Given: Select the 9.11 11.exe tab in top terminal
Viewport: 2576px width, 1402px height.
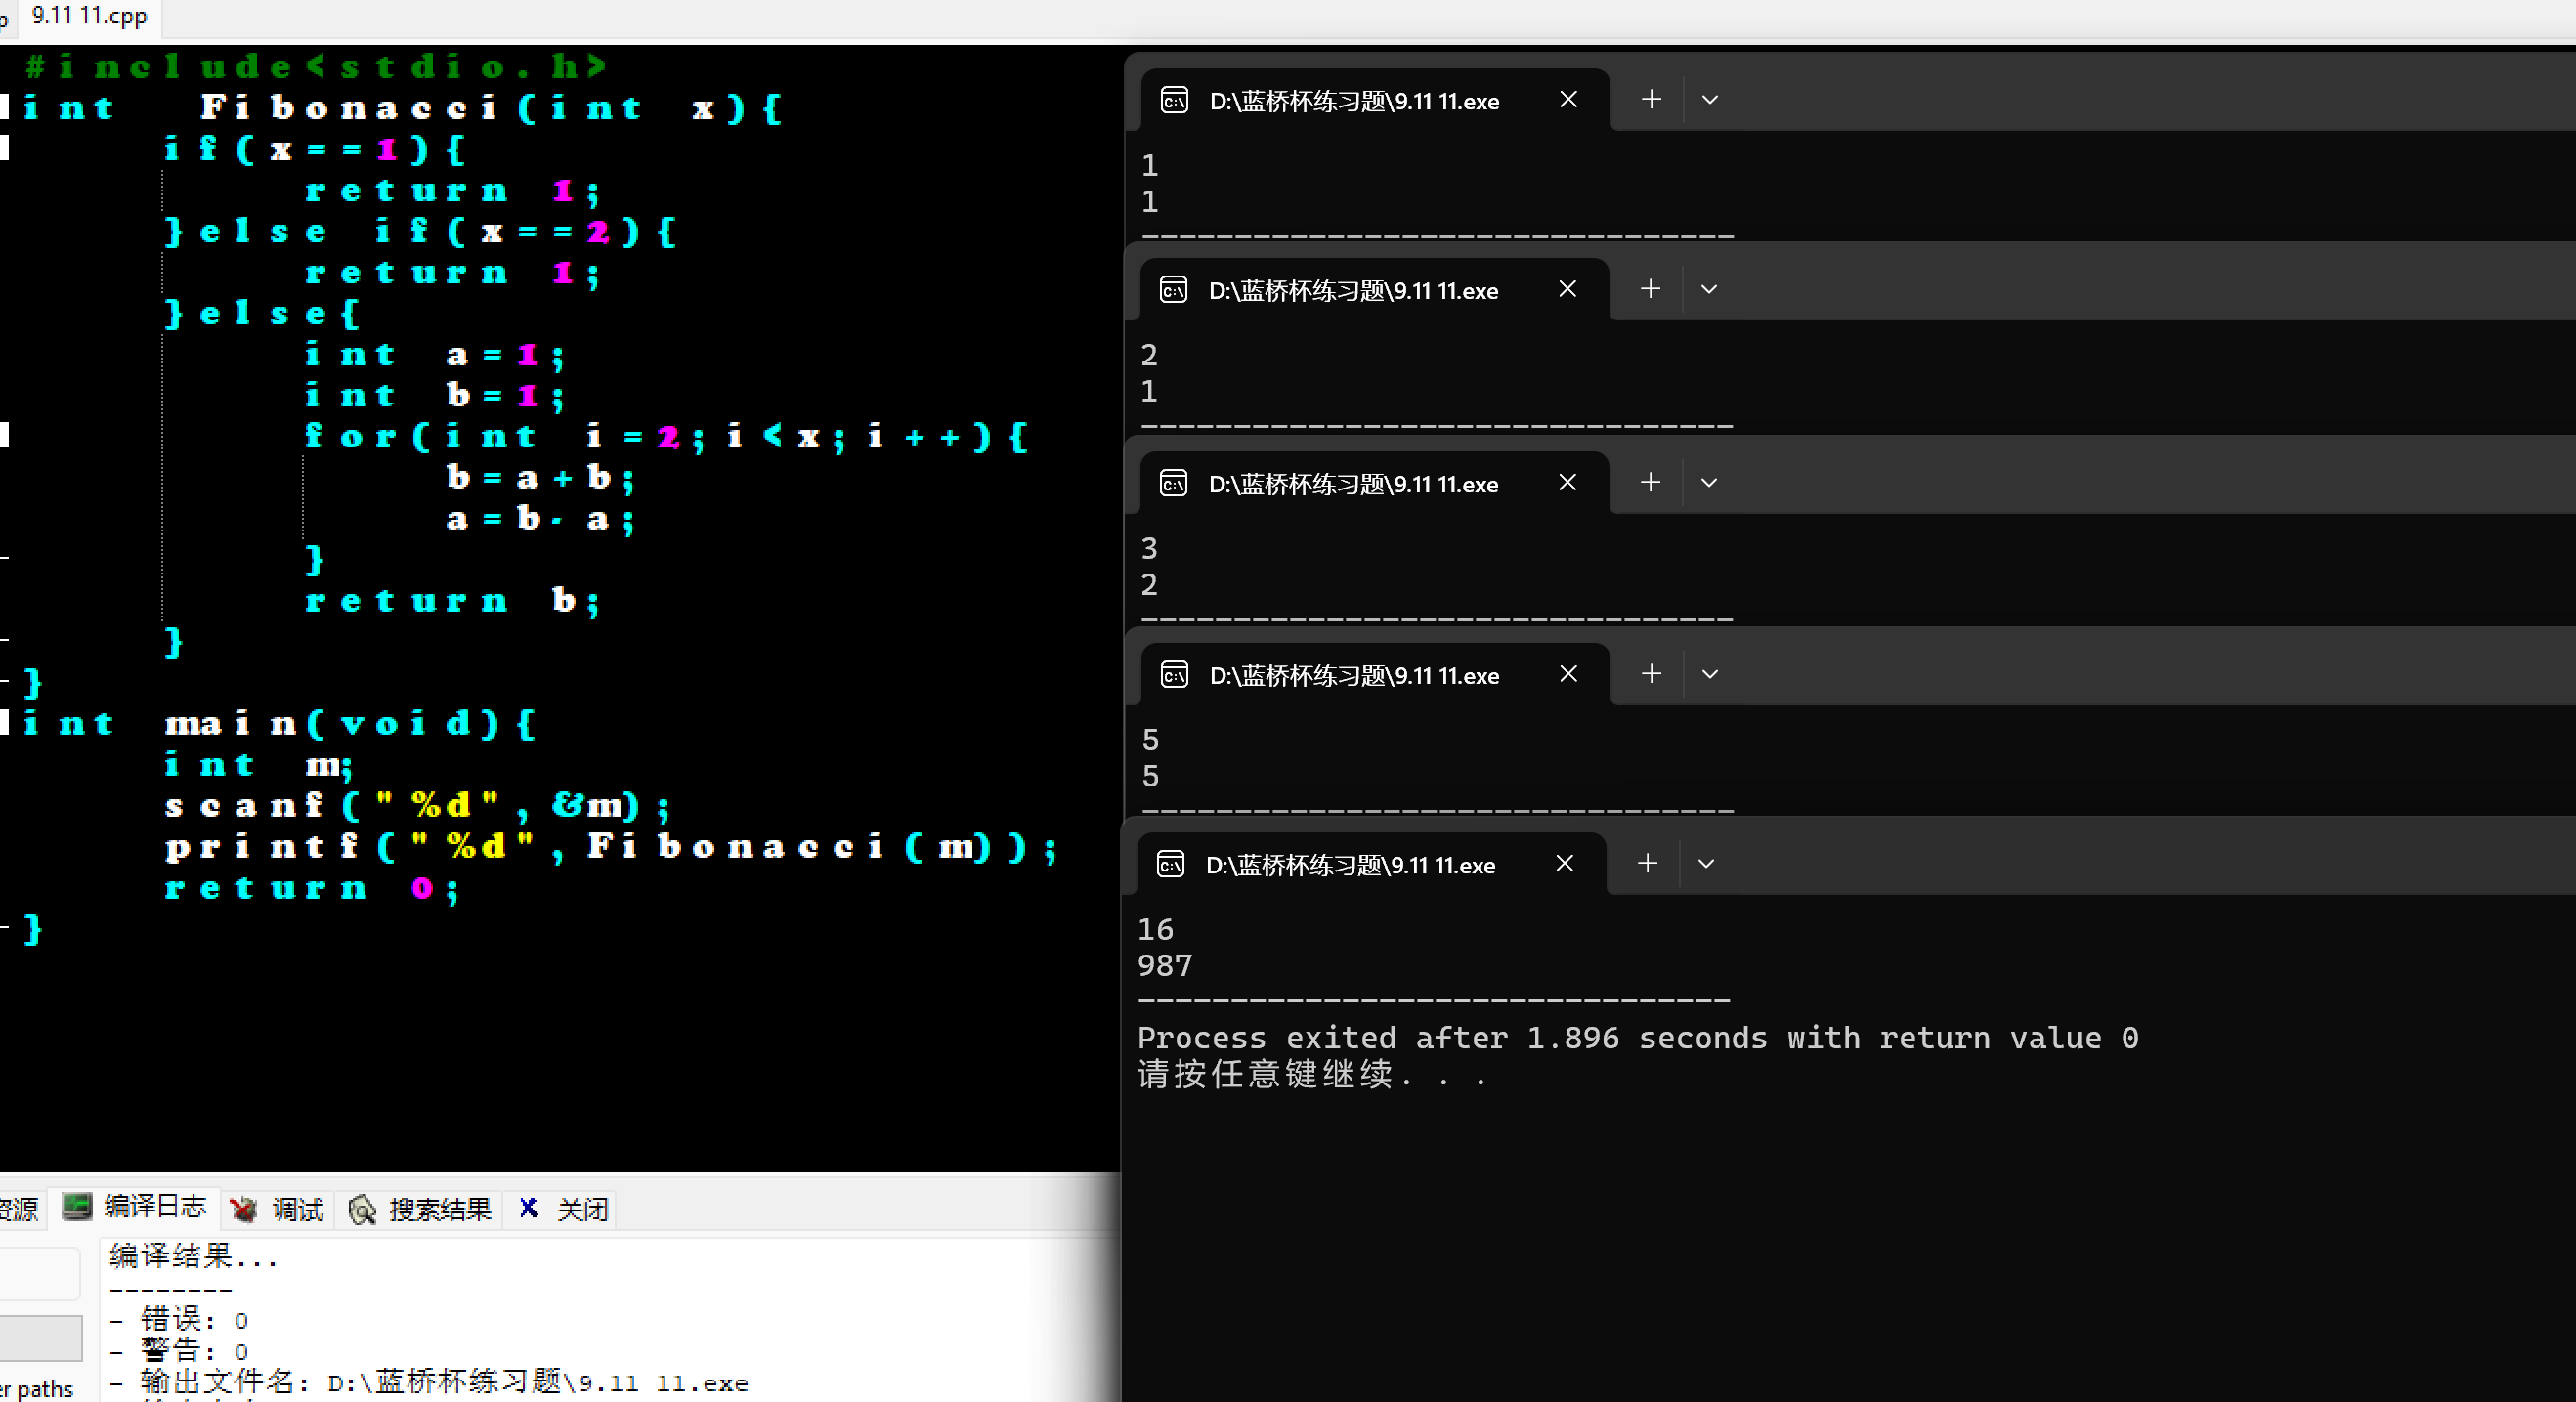Looking at the screenshot, I should coord(1354,100).
